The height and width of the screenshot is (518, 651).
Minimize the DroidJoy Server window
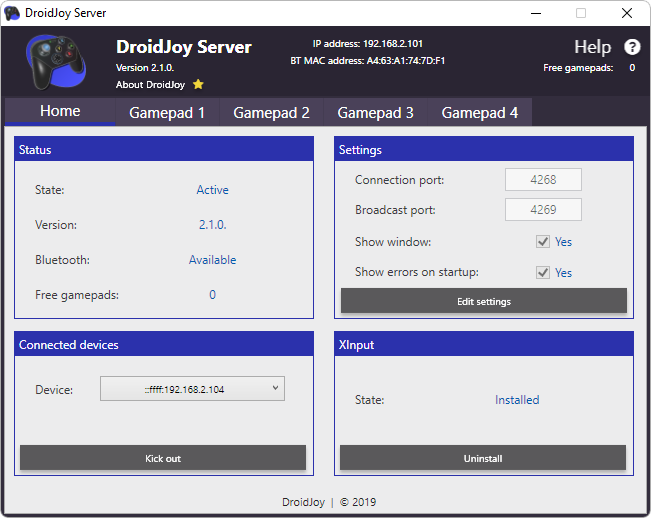pos(536,13)
